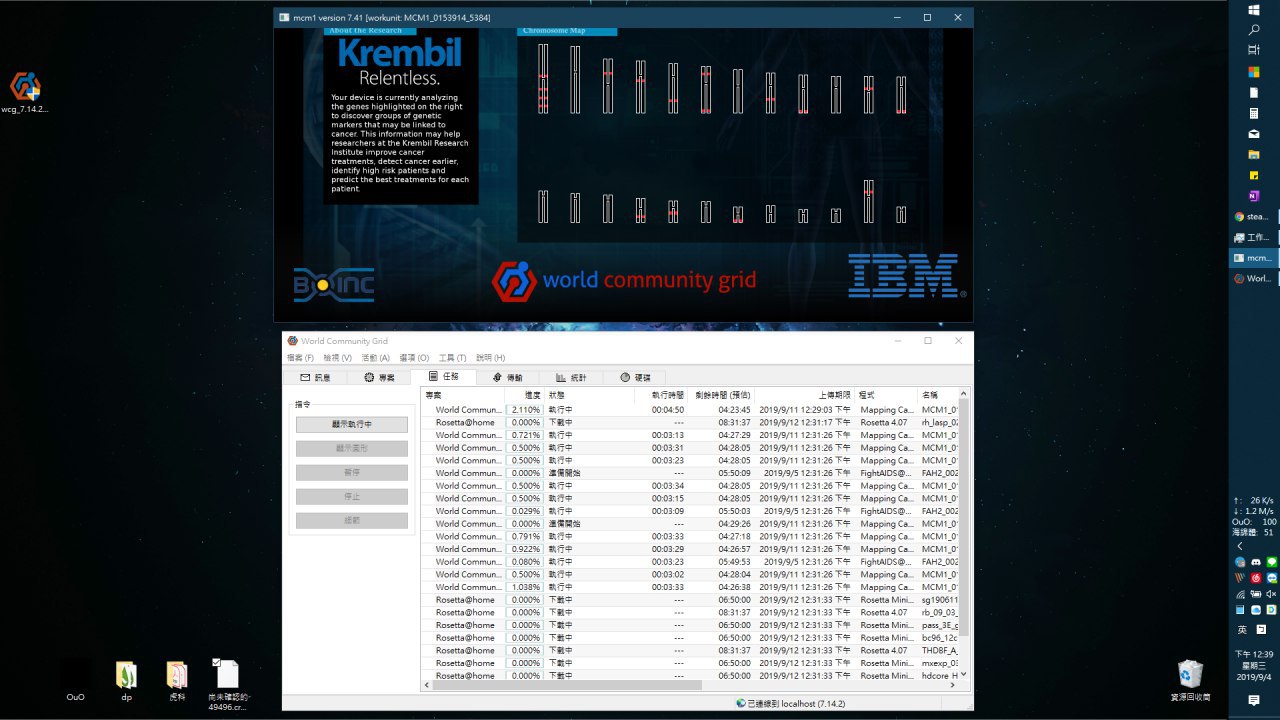The width and height of the screenshot is (1280, 720).
Task: Sort tasks by the 狀態 column header
Action: tap(590, 396)
